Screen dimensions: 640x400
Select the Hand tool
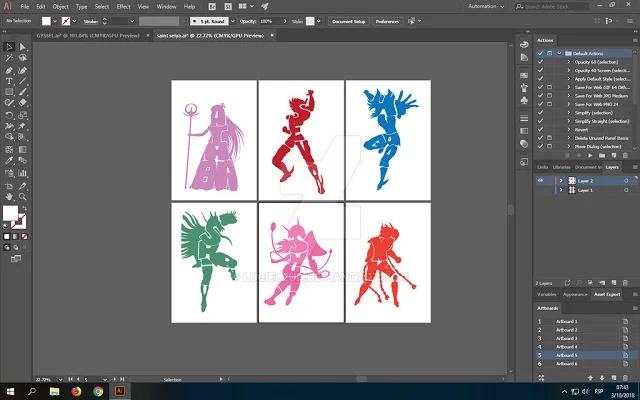tap(9, 197)
